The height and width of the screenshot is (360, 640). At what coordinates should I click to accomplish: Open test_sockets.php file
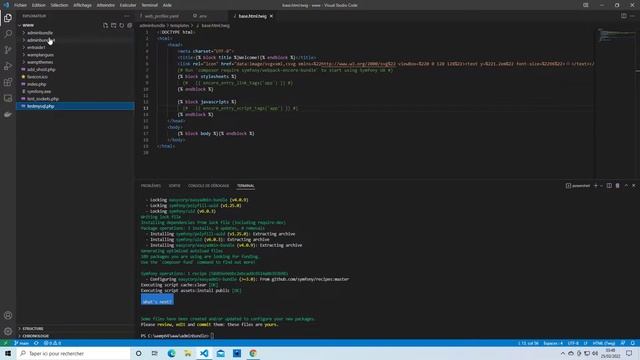pos(43,99)
